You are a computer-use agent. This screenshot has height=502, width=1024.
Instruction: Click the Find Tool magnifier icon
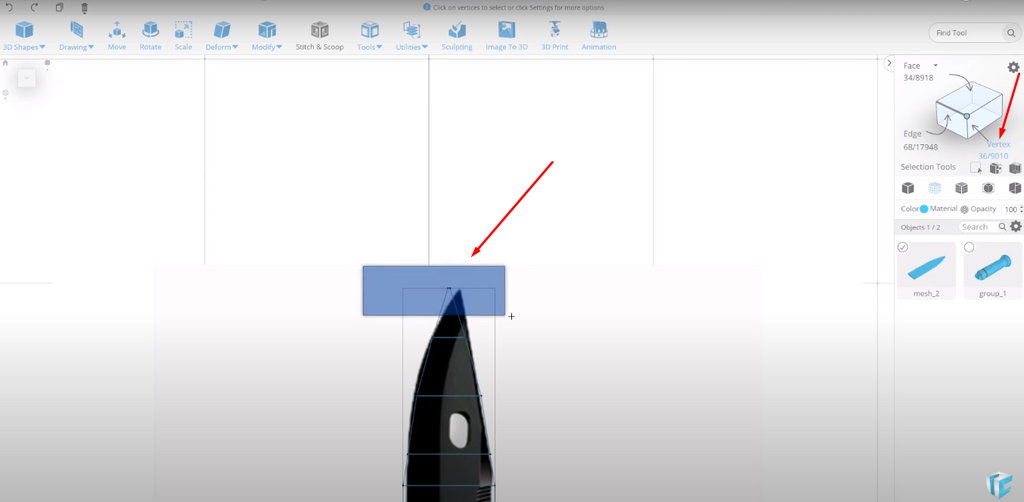[1010, 33]
